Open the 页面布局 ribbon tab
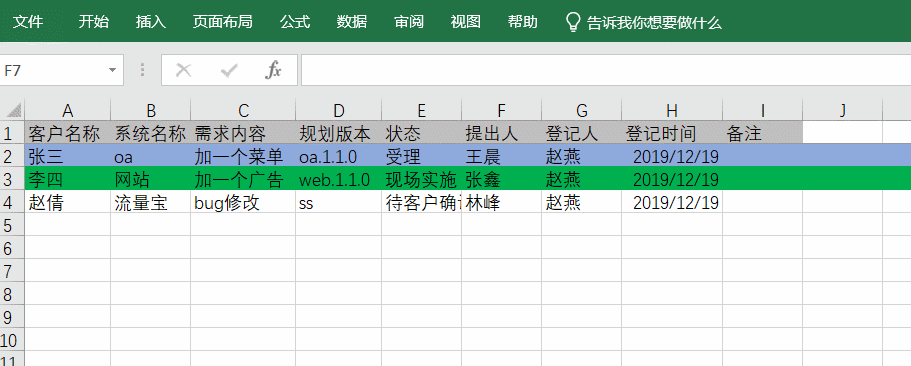The height and width of the screenshot is (366, 911). coord(223,22)
